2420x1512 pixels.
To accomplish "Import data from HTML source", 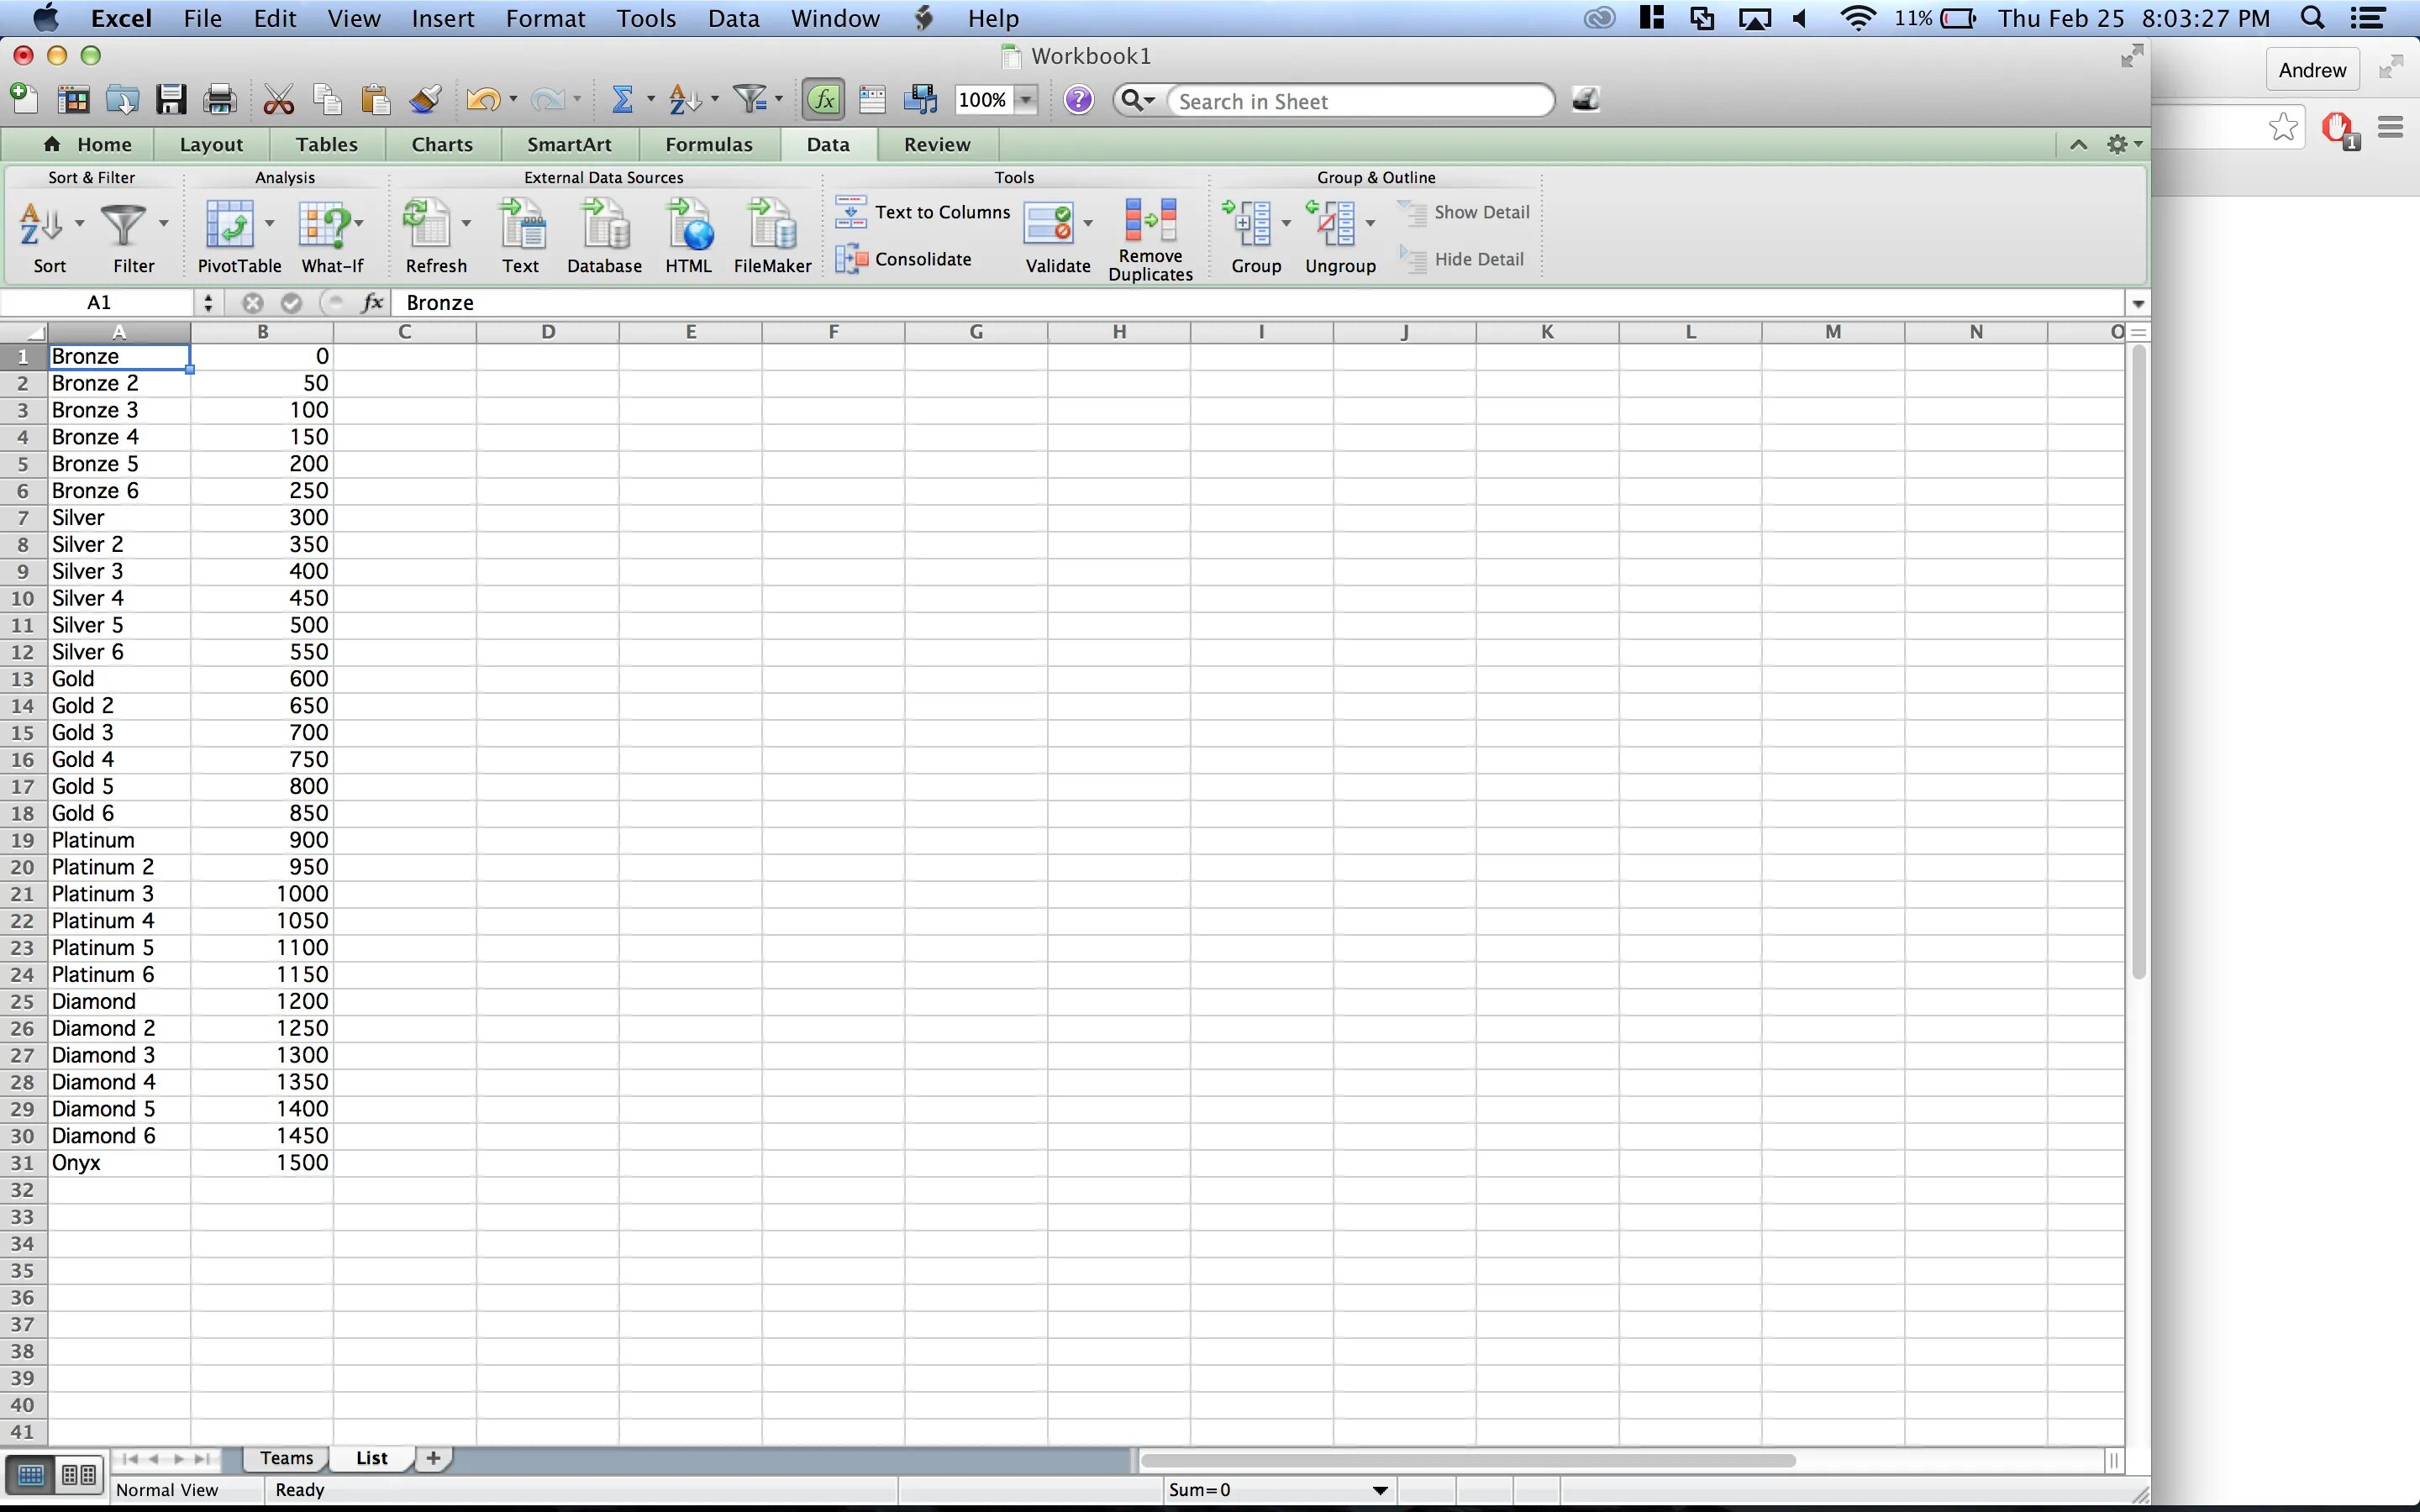I will pos(689,225).
